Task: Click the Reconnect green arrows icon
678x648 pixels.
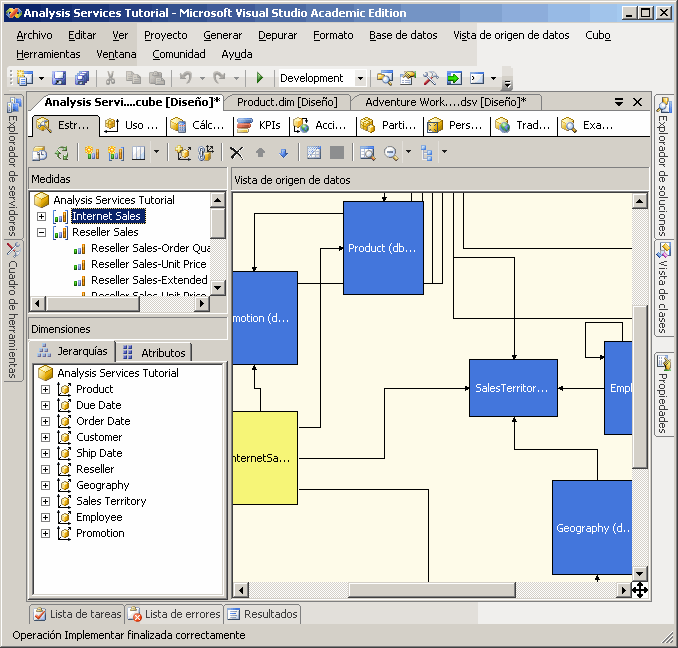Action: [62, 153]
